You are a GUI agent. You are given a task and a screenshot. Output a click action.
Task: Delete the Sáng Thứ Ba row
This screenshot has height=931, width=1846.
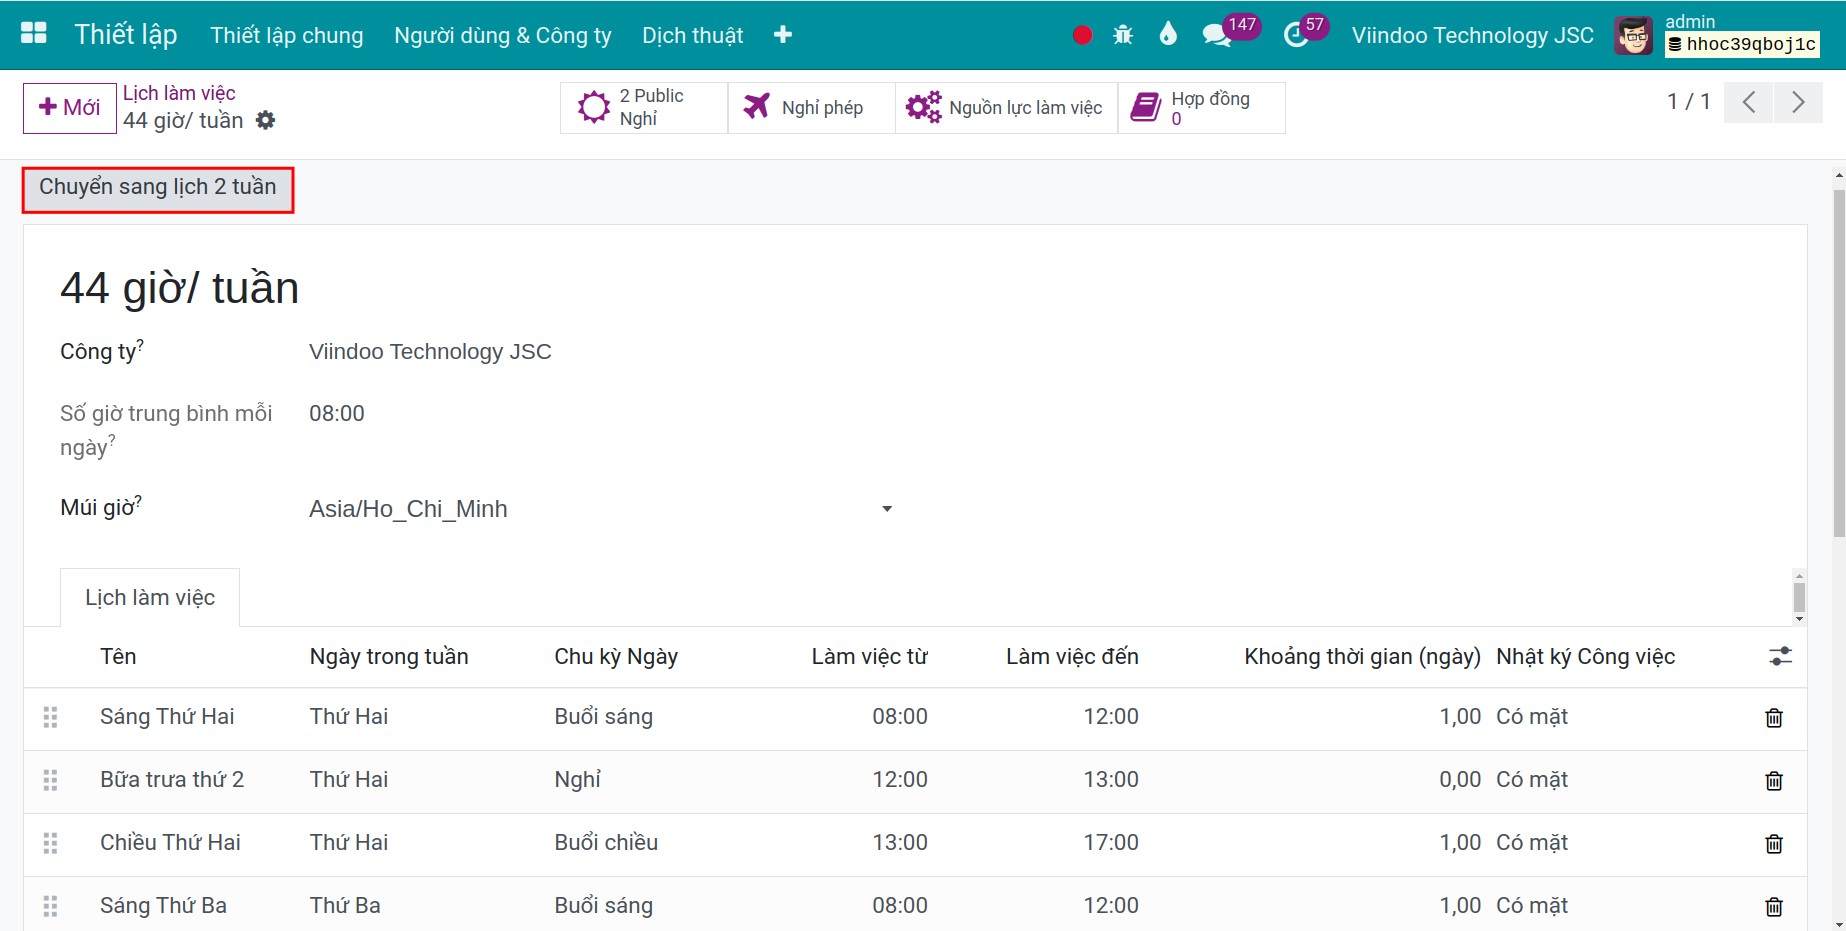[1774, 906]
